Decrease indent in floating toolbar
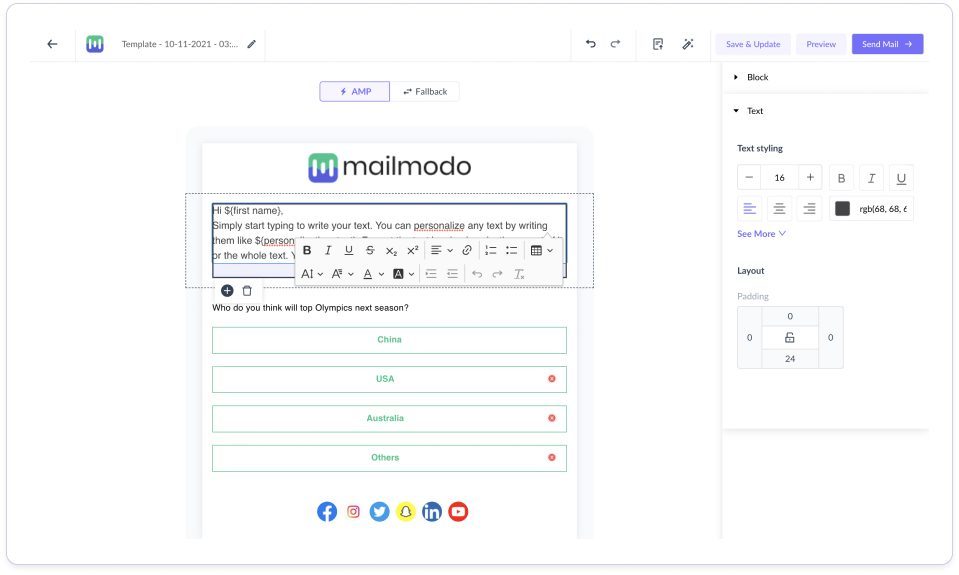The height and width of the screenshot is (575, 959). click(x=453, y=274)
